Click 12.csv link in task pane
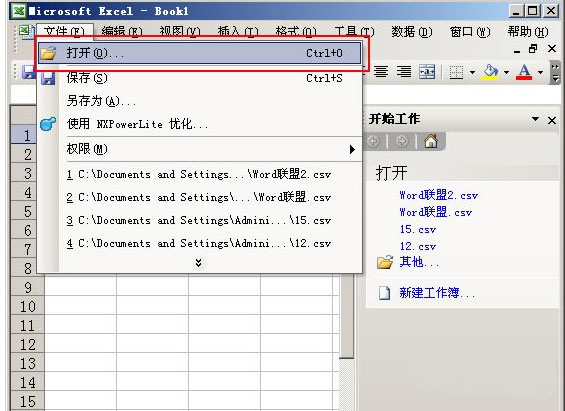 (418, 246)
